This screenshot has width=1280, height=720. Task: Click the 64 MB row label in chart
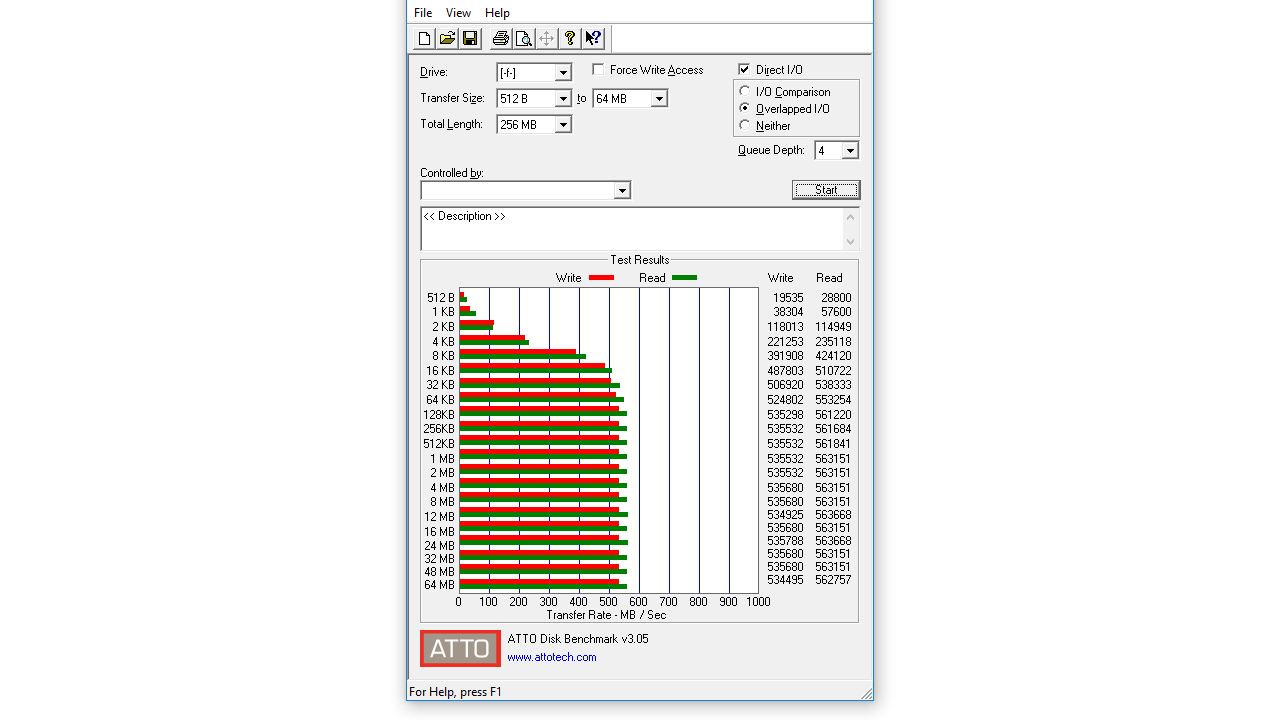(x=440, y=585)
